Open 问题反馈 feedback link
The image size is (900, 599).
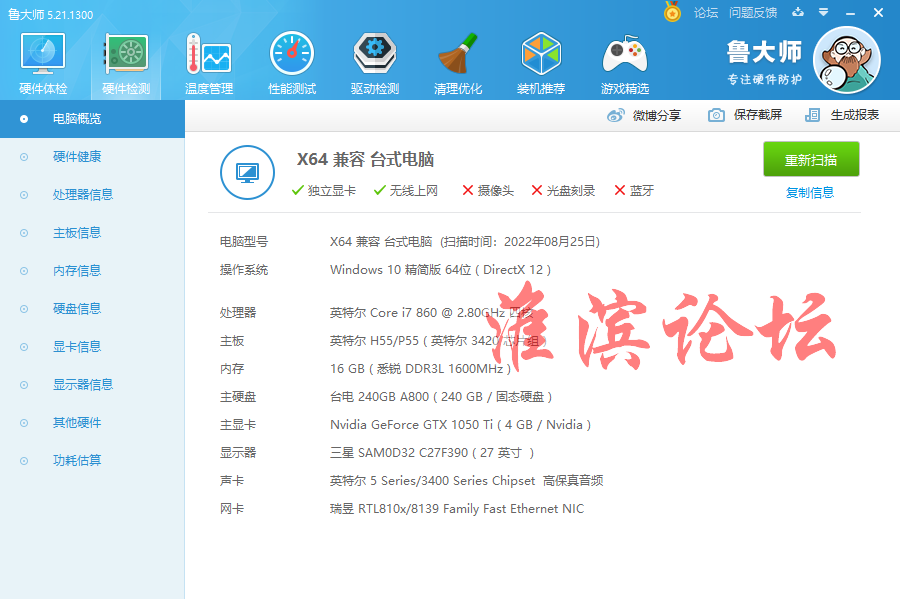point(753,13)
